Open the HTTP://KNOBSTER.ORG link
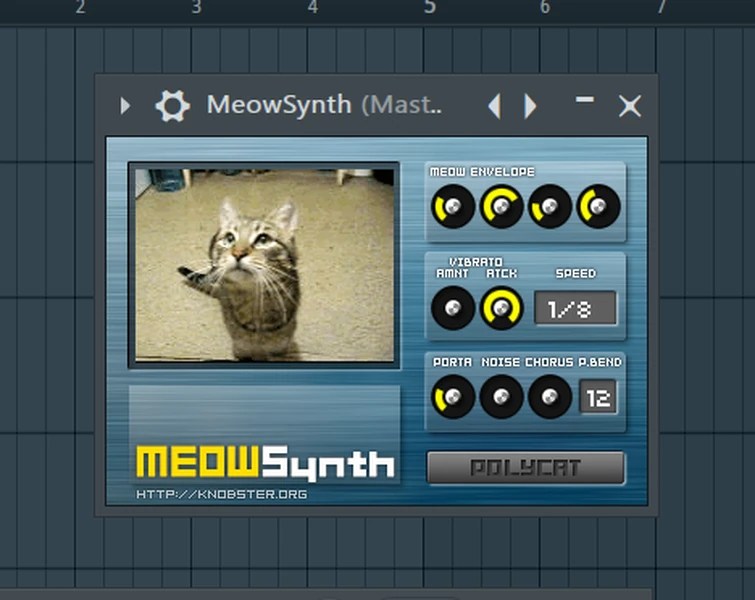This screenshot has height=600, width=755. pos(222,495)
